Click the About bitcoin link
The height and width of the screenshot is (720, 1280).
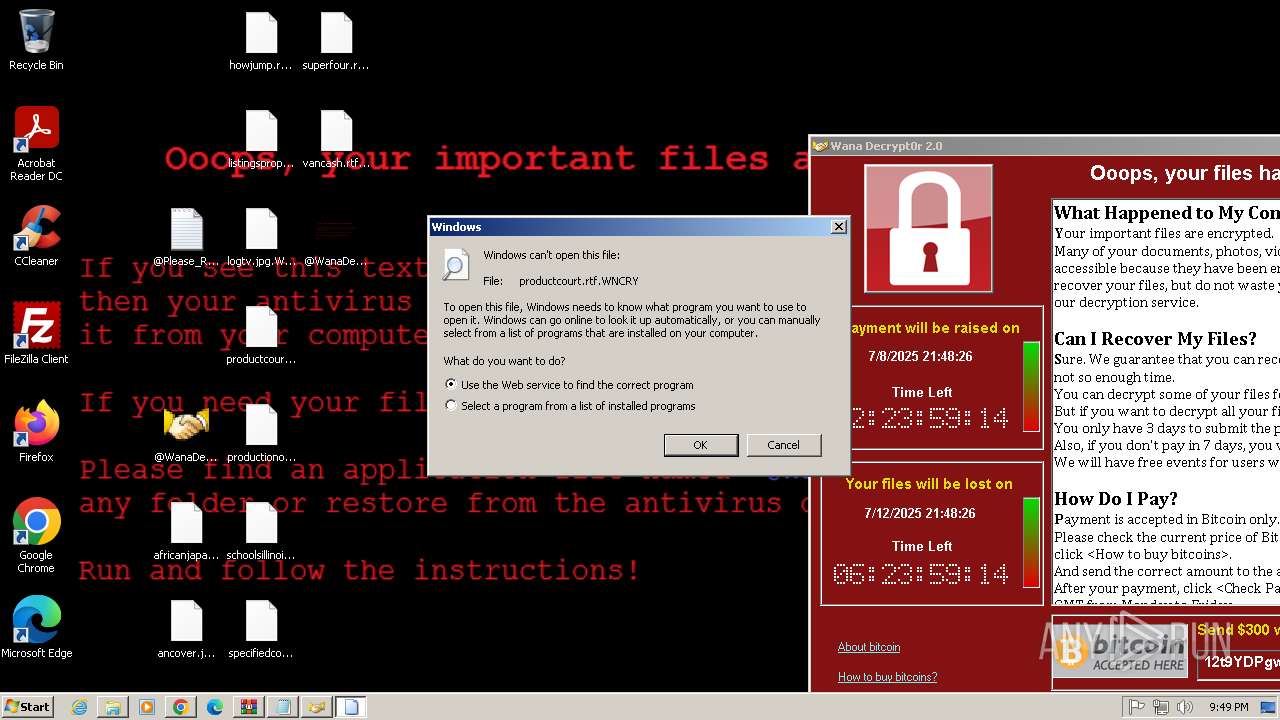click(869, 647)
